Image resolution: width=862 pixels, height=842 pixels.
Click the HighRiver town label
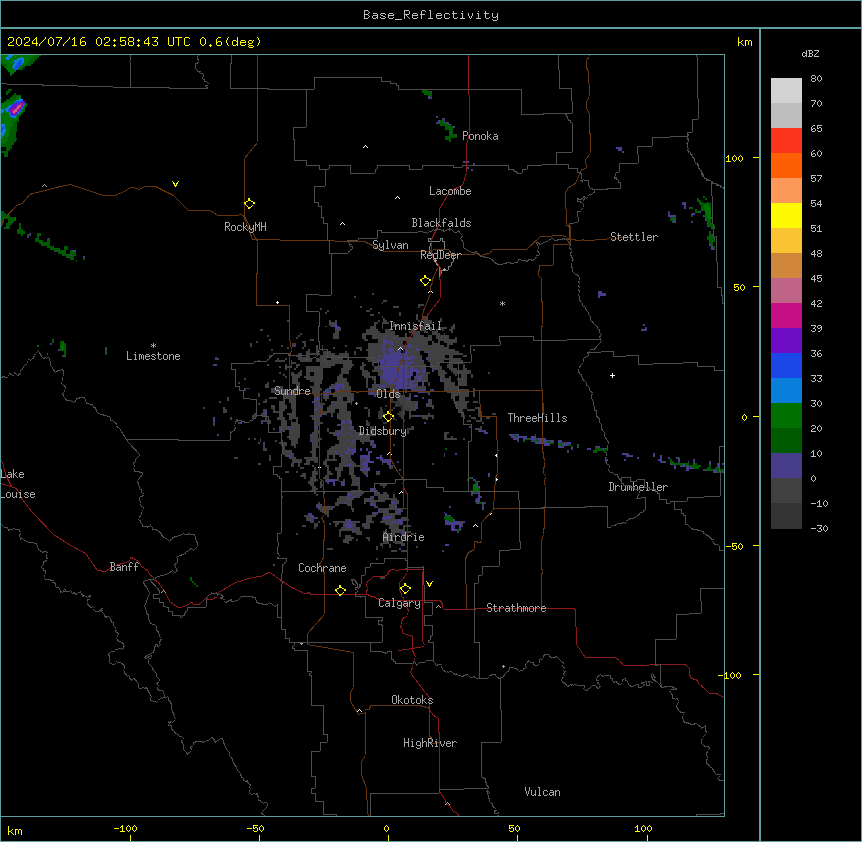[430, 743]
